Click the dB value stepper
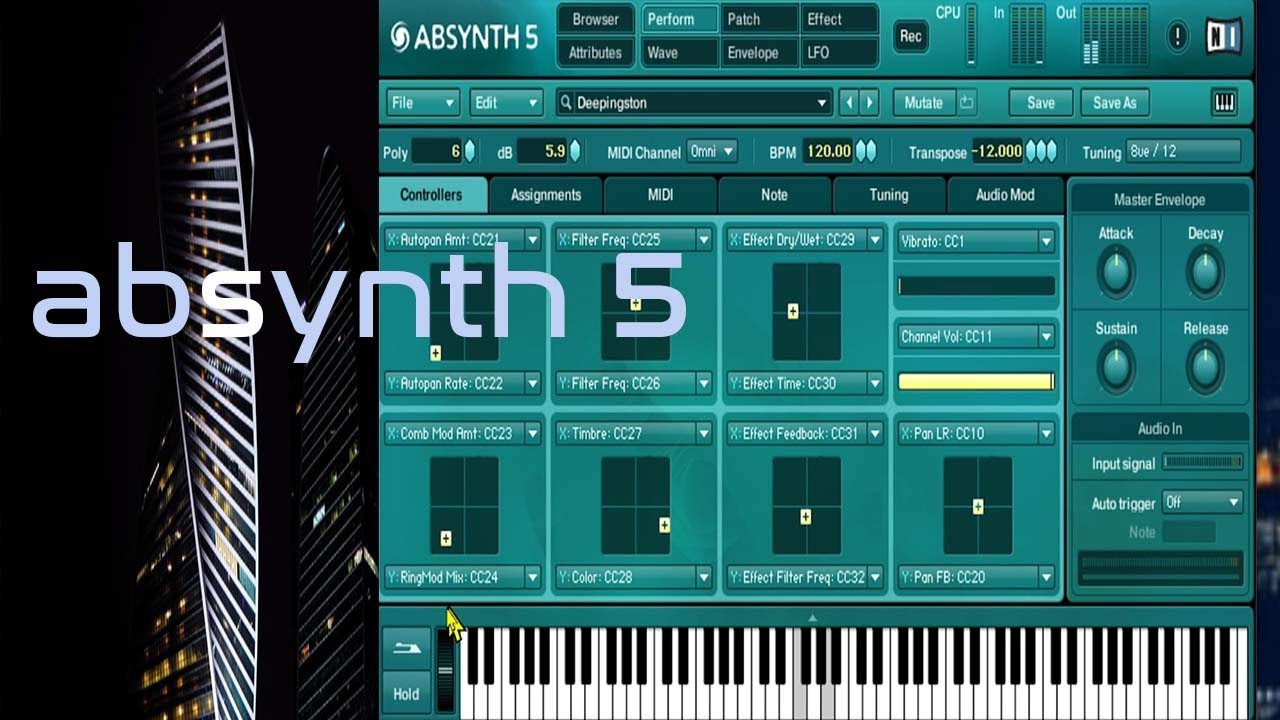This screenshot has width=1280, height=720. tap(575, 152)
